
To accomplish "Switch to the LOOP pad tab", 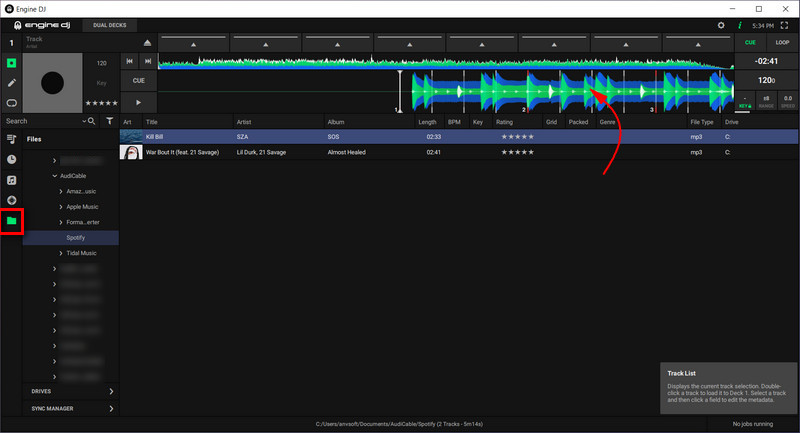I will click(x=782, y=43).
